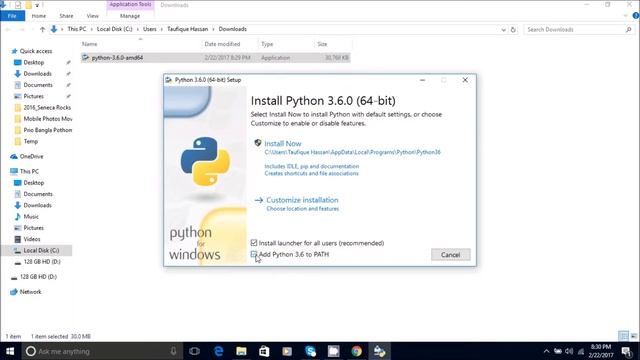The height and width of the screenshot is (360, 640).
Task: Click the Customize installation arrow icon
Action: point(258,200)
